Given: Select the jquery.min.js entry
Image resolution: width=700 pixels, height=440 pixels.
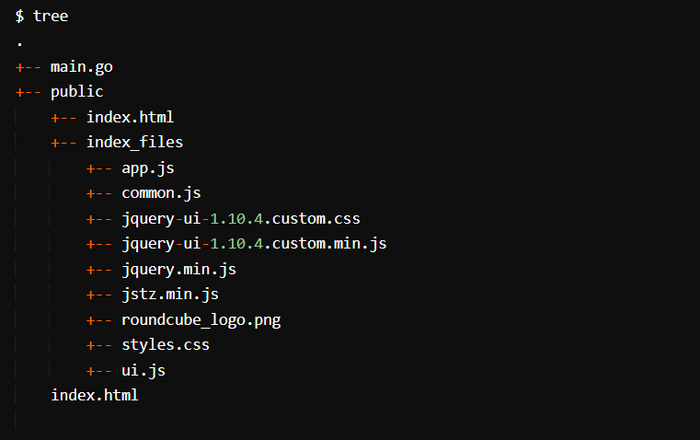Looking at the screenshot, I should (179, 270).
